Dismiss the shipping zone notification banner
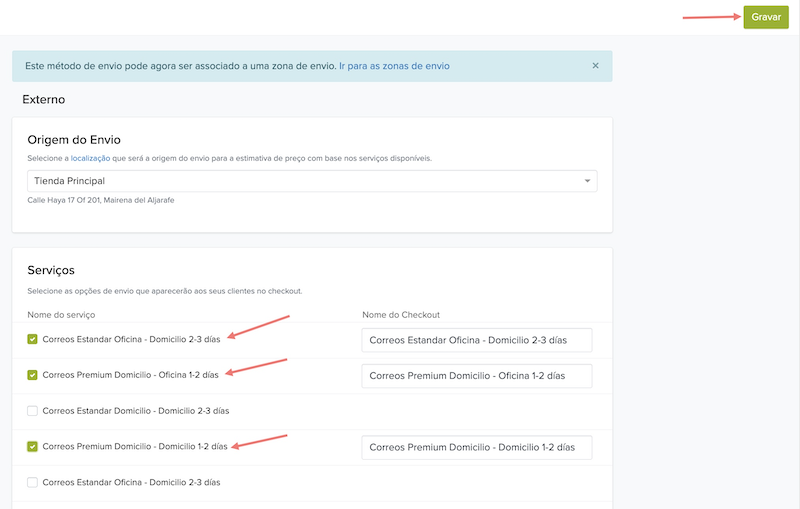Screen dimensions: 800x509 pos(595,66)
